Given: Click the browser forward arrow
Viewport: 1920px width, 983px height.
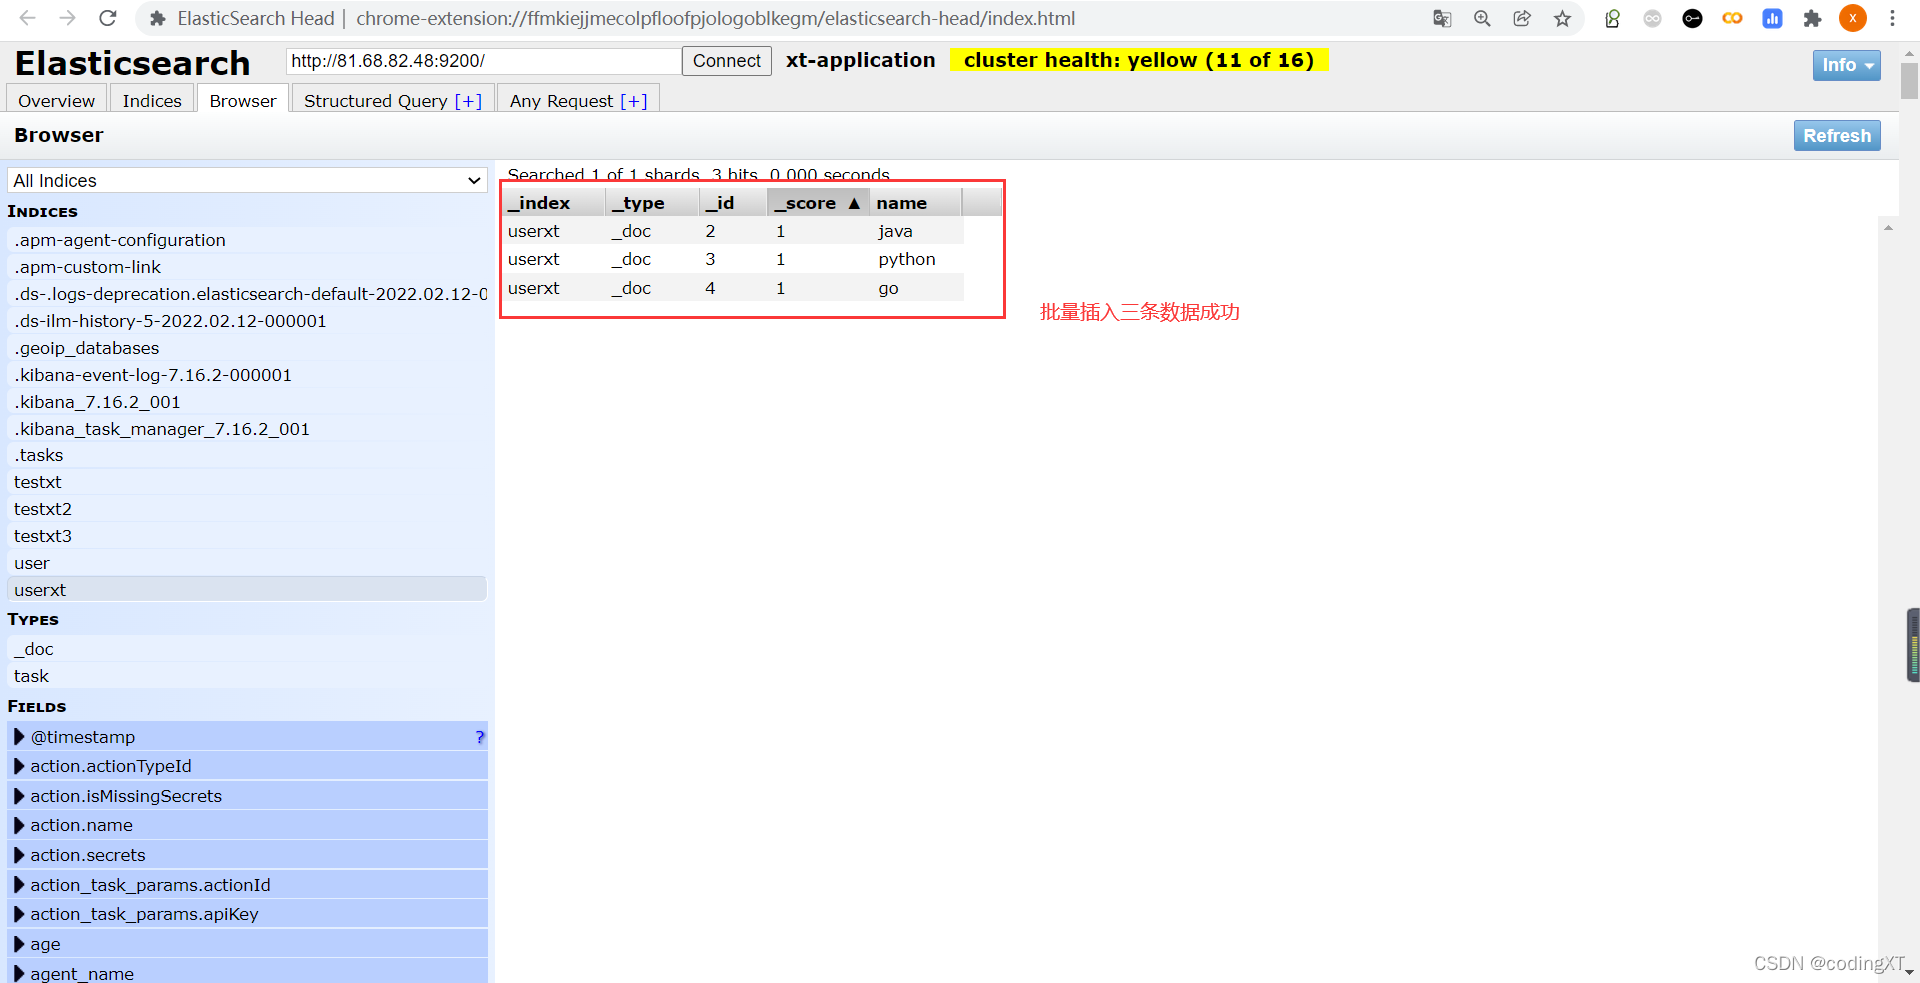Looking at the screenshot, I should click(x=67, y=18).
